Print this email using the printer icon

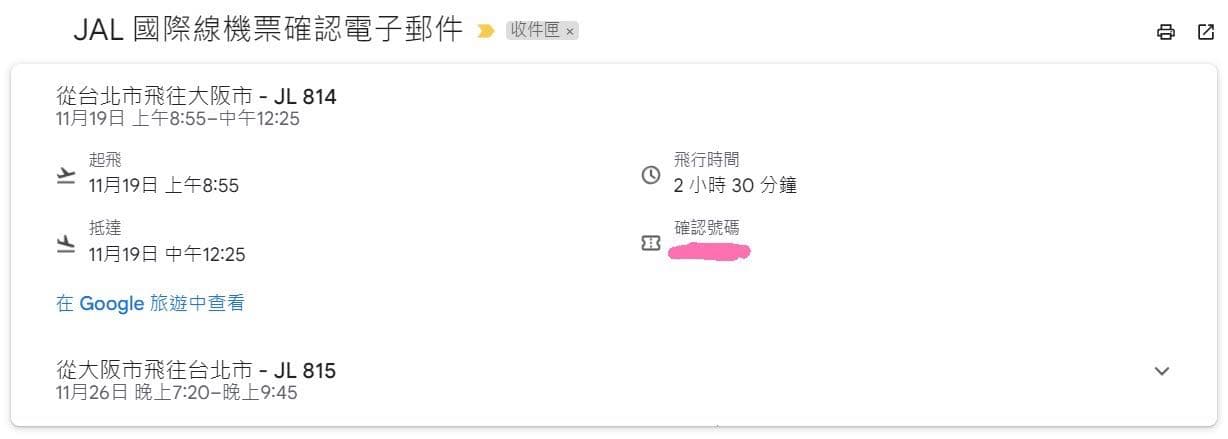click(1165, 32)
